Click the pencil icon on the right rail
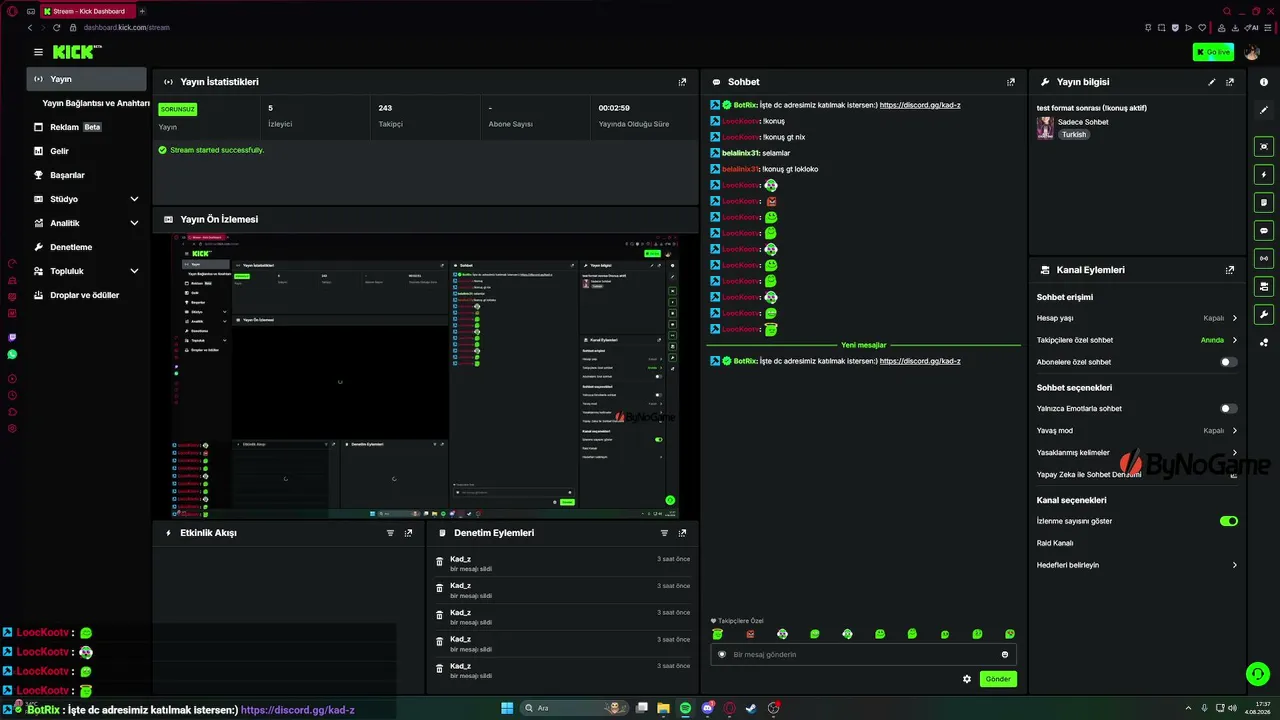The width and height of the screenshot is (1280, 720). click(x=1264, y=110)
